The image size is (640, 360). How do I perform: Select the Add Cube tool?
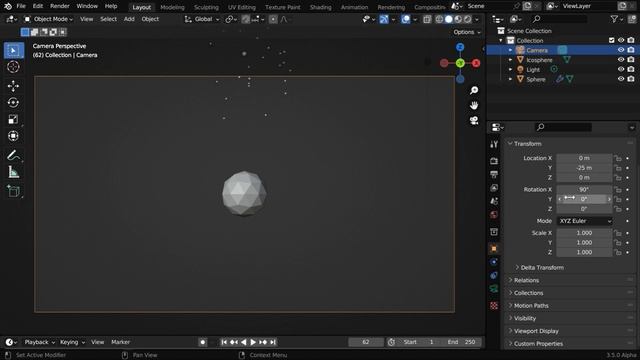pos(13,191)
